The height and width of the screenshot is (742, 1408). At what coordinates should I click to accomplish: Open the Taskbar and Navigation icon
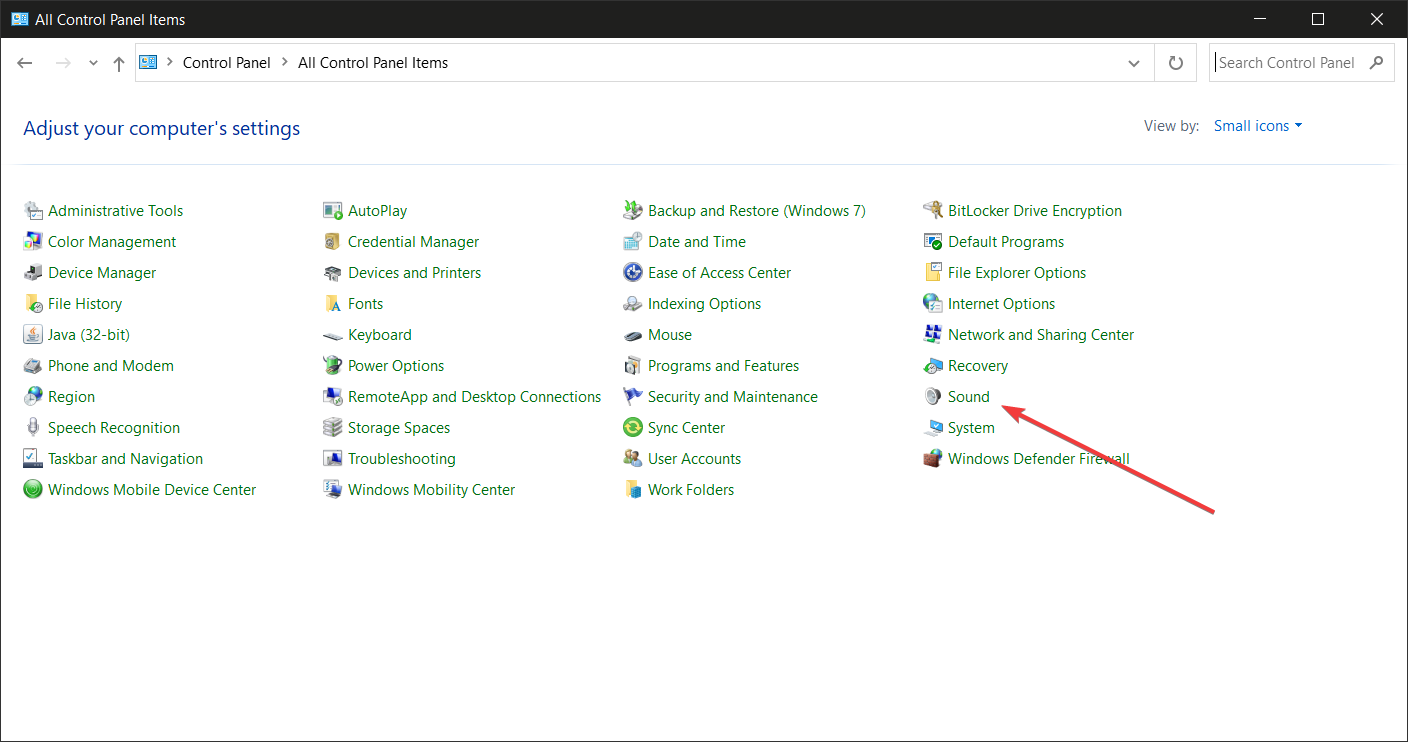(33, 459)
